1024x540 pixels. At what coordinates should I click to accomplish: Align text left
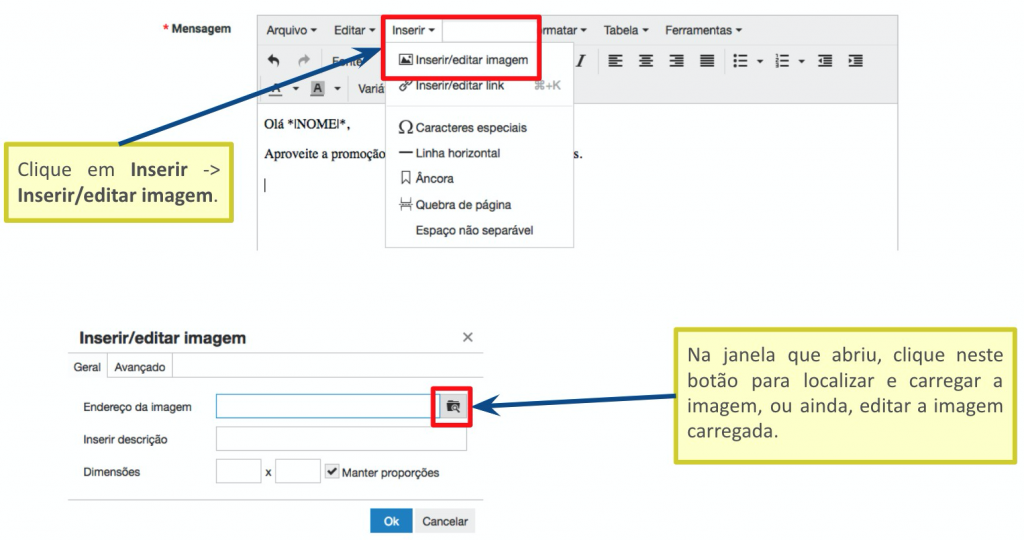coord(615,61)
